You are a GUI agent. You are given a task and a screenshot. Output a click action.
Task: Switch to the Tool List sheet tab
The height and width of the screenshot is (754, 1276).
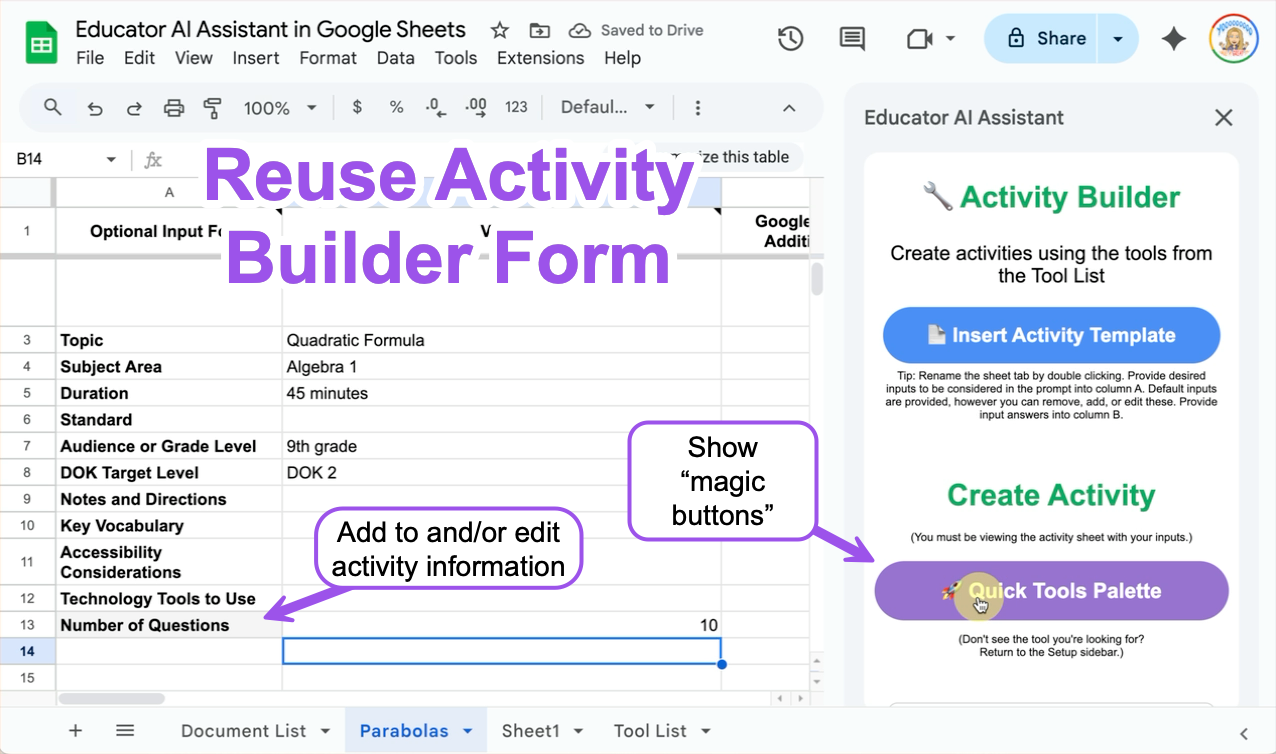[x=650, y=731]
